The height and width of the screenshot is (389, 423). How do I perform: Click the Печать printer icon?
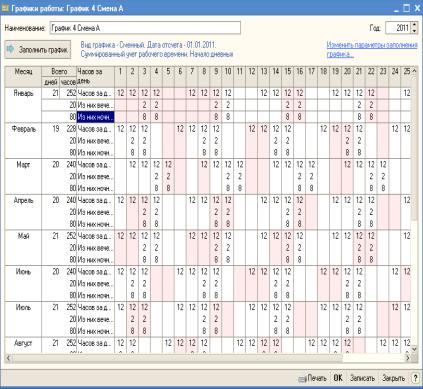click(302, 378)
